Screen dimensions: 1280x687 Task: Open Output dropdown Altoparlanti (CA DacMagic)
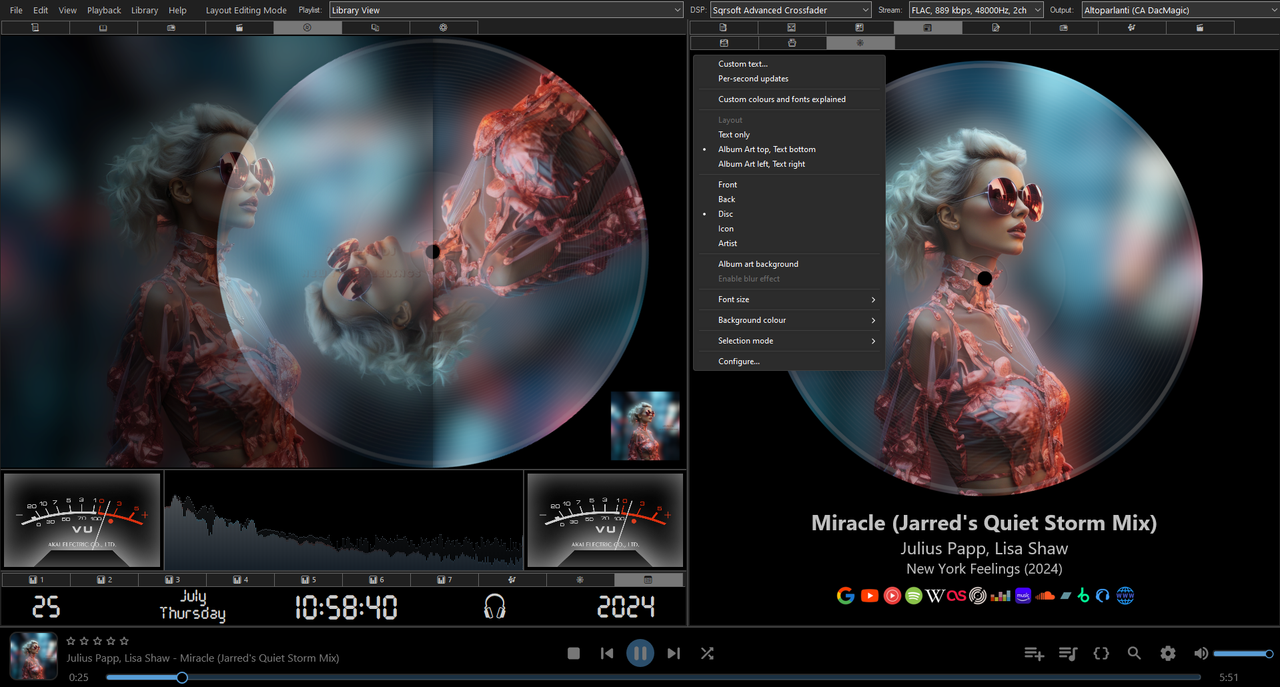(1179, 10)
